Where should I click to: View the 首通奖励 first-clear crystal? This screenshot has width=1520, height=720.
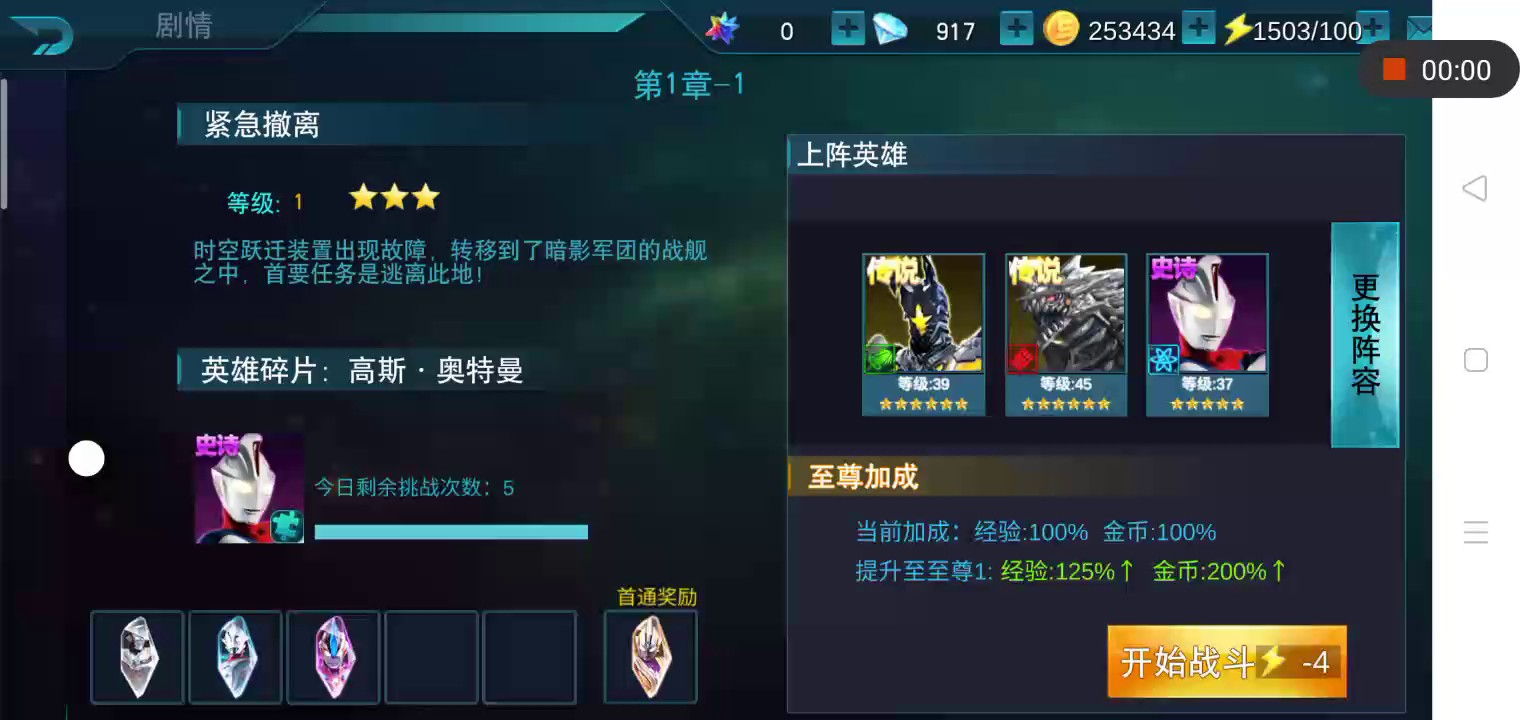click(x=651, y=657)
